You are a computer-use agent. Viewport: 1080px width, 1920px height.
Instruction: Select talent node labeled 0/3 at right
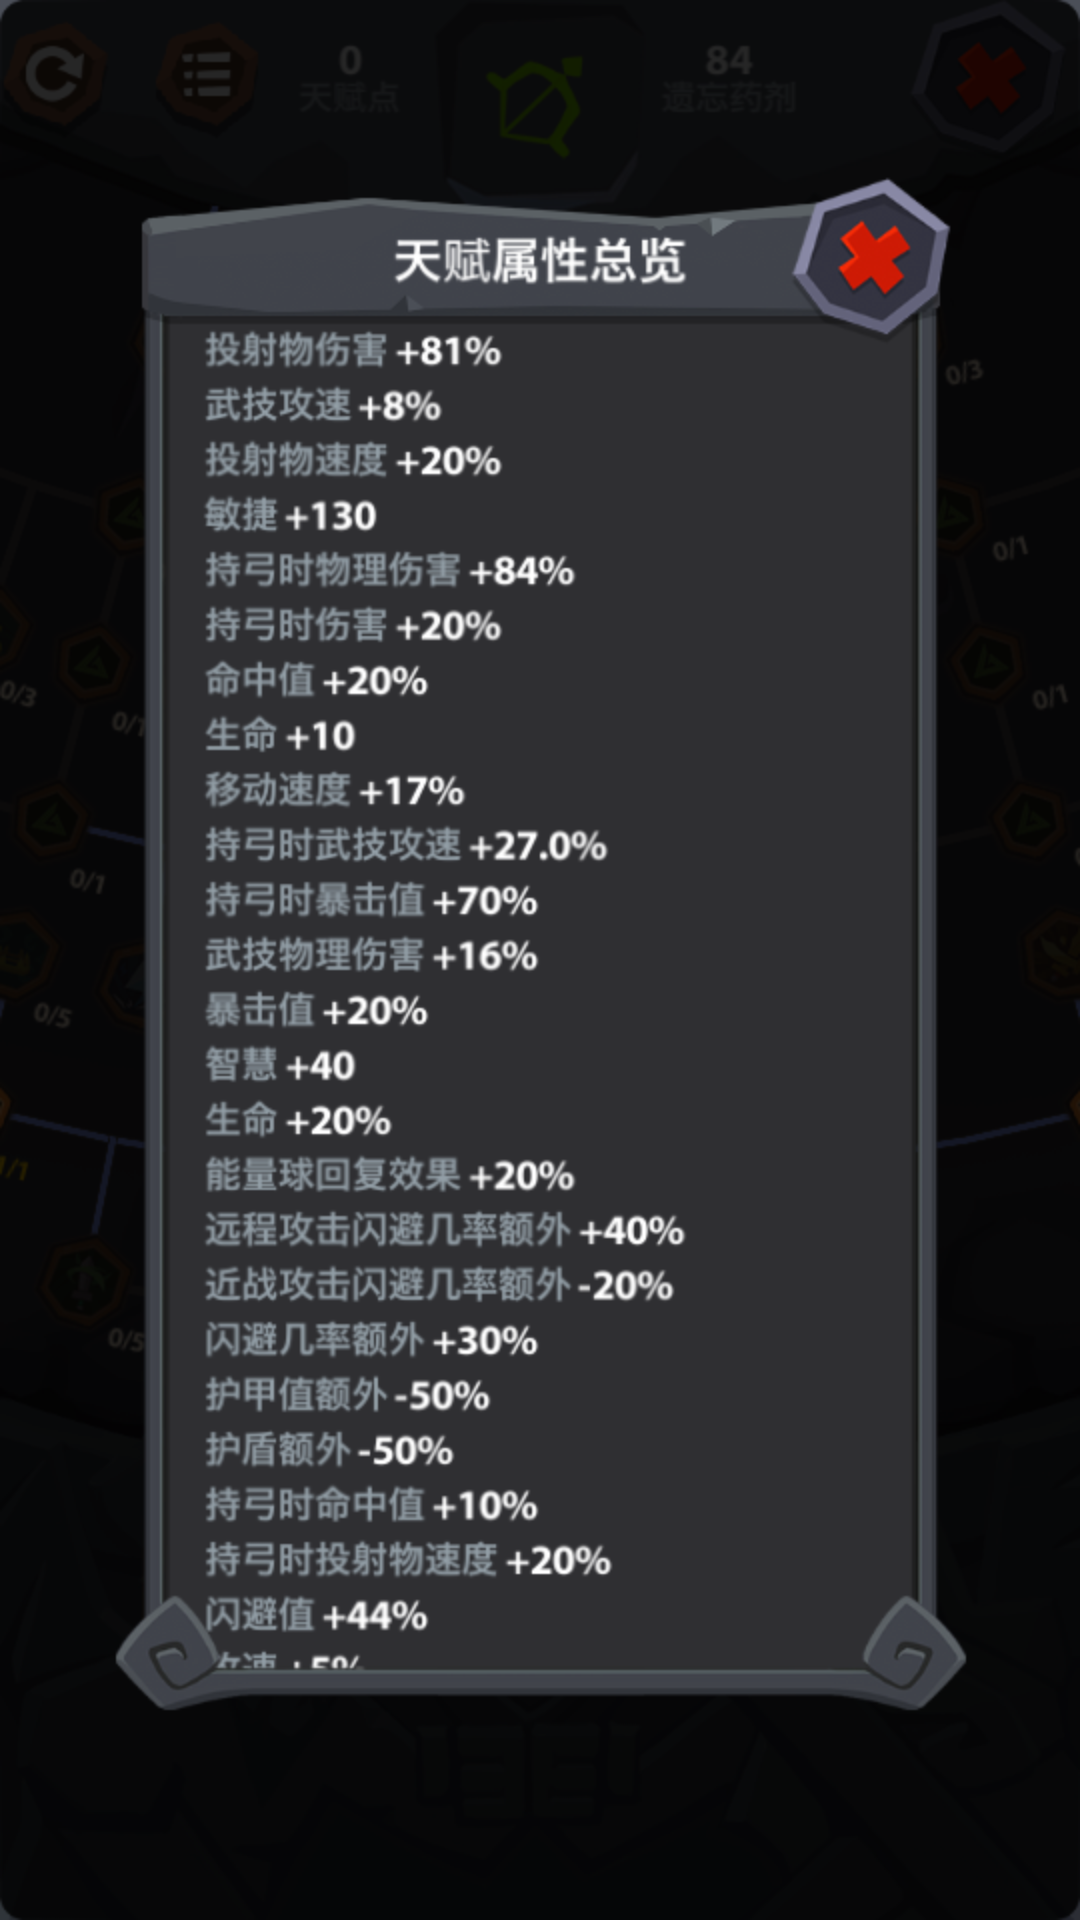[964, 373]
